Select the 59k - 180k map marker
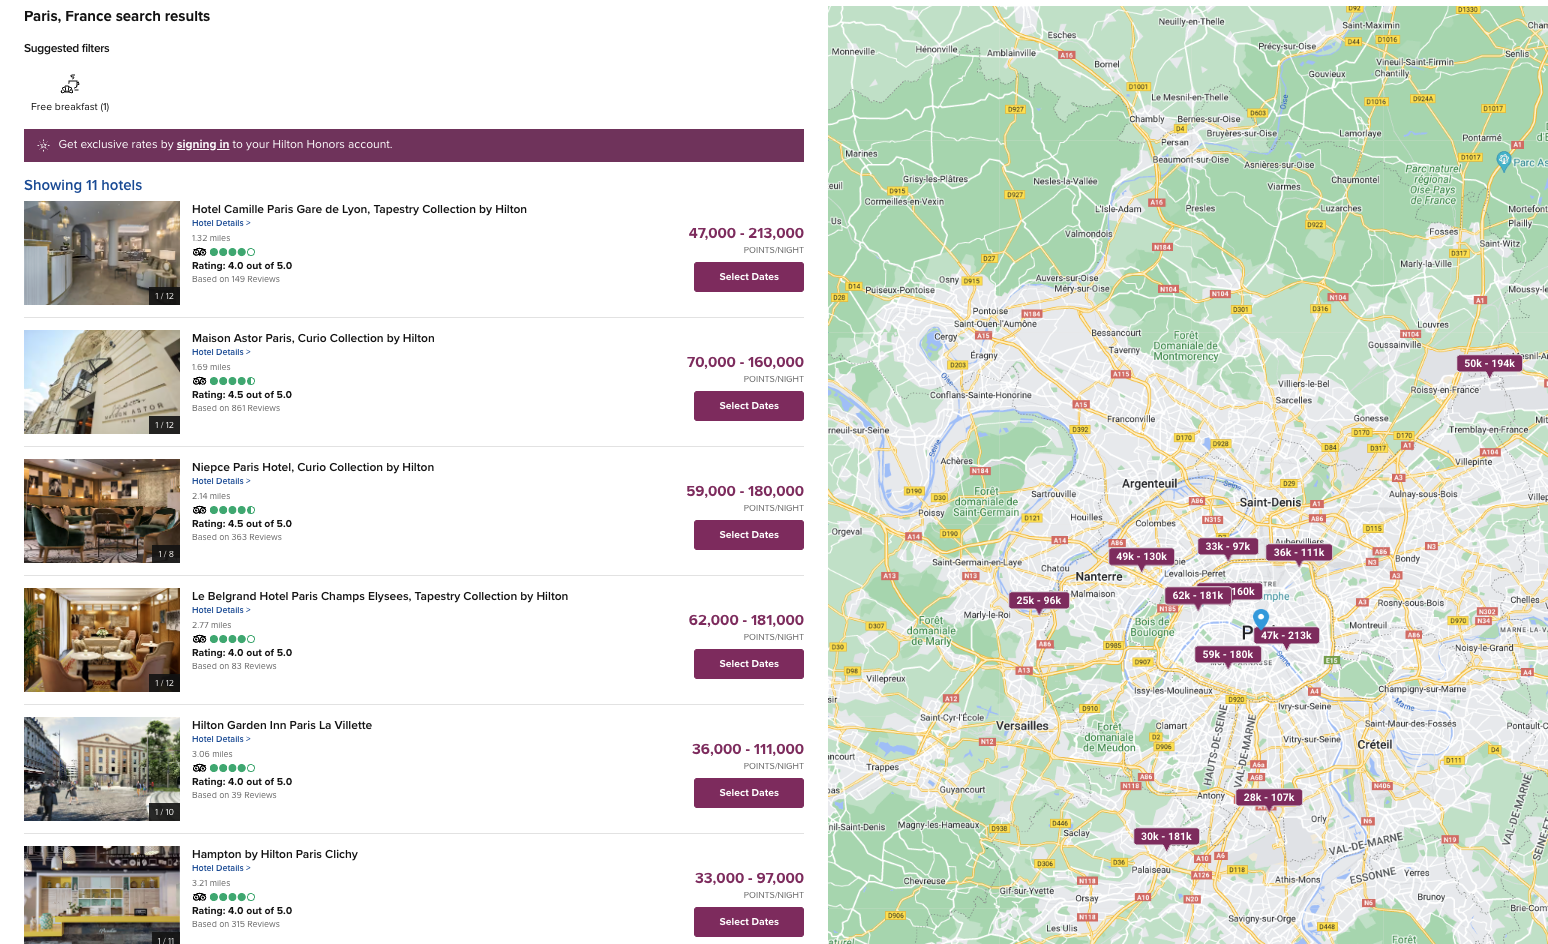Viewport: 1548px width, 944px height. [1227, 655]
